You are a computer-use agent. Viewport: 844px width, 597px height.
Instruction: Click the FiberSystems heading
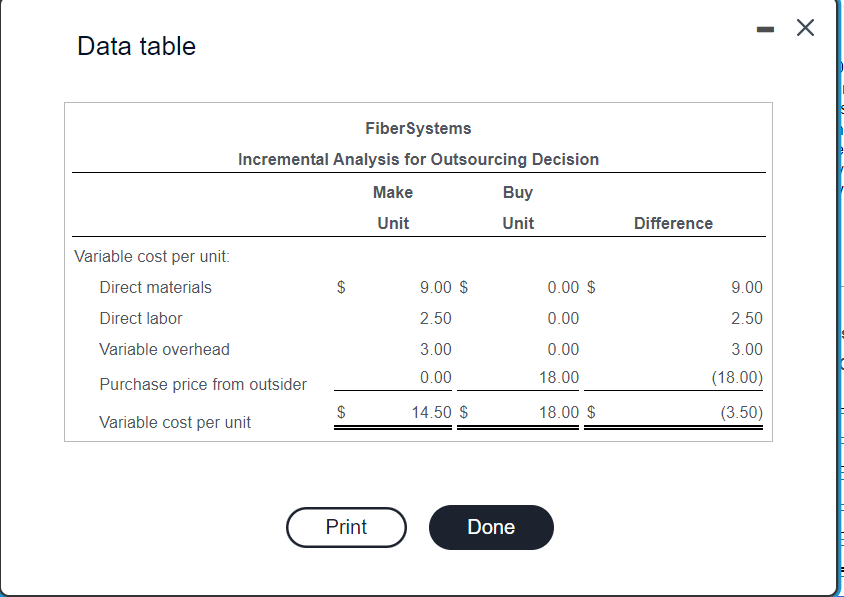(x=417, y=128)
